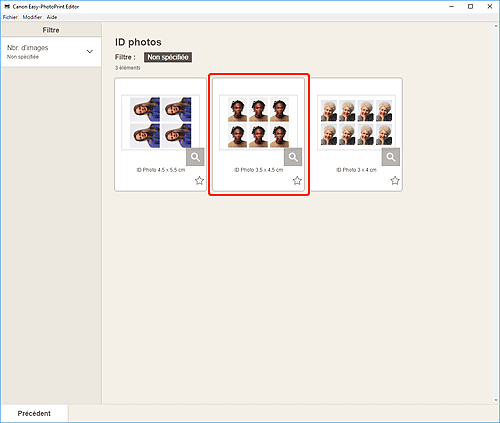The image size is (500, 423).
Task: Click the Non spécifiée filter tag
Action: pos(168,57)
